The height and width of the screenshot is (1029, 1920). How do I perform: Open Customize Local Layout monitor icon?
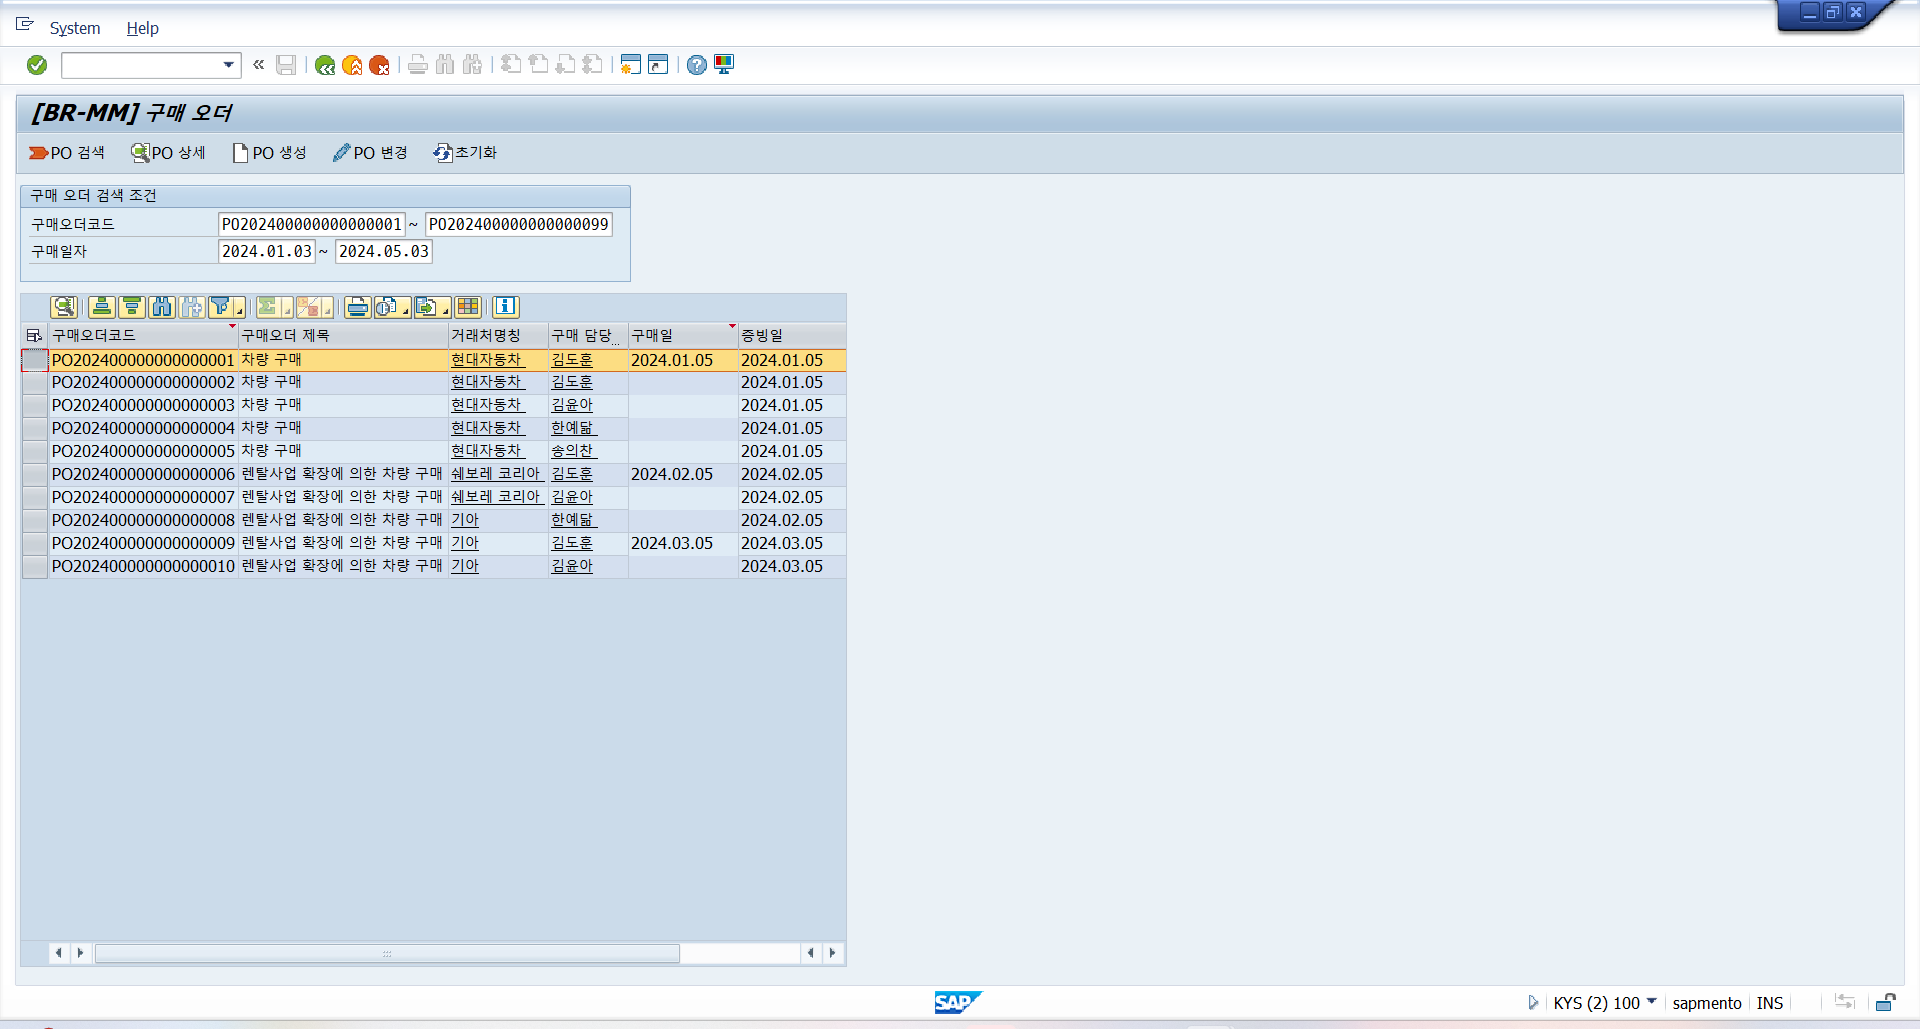(724, 65)
